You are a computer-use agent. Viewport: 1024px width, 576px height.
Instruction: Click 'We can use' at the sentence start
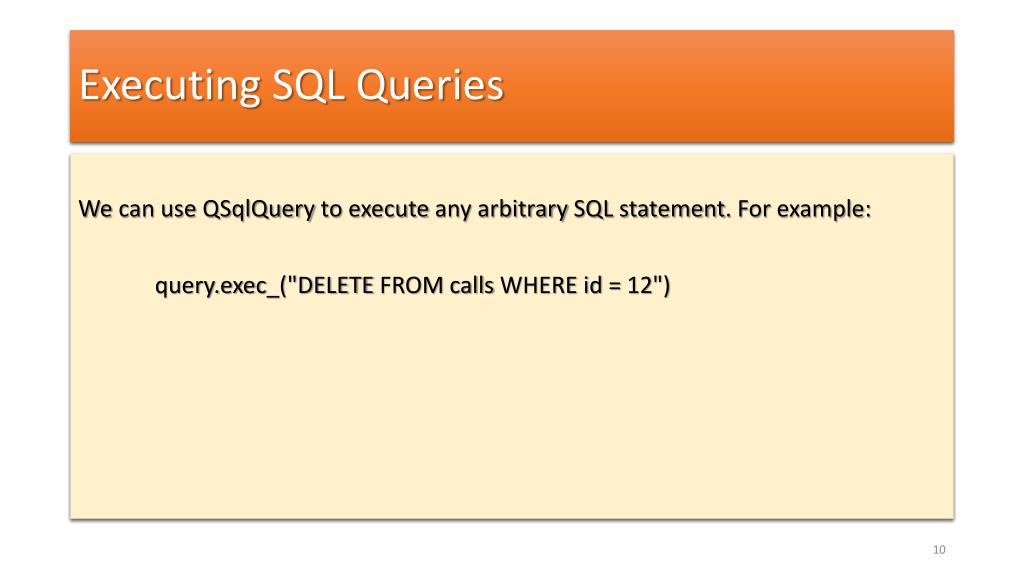[137, 210]
